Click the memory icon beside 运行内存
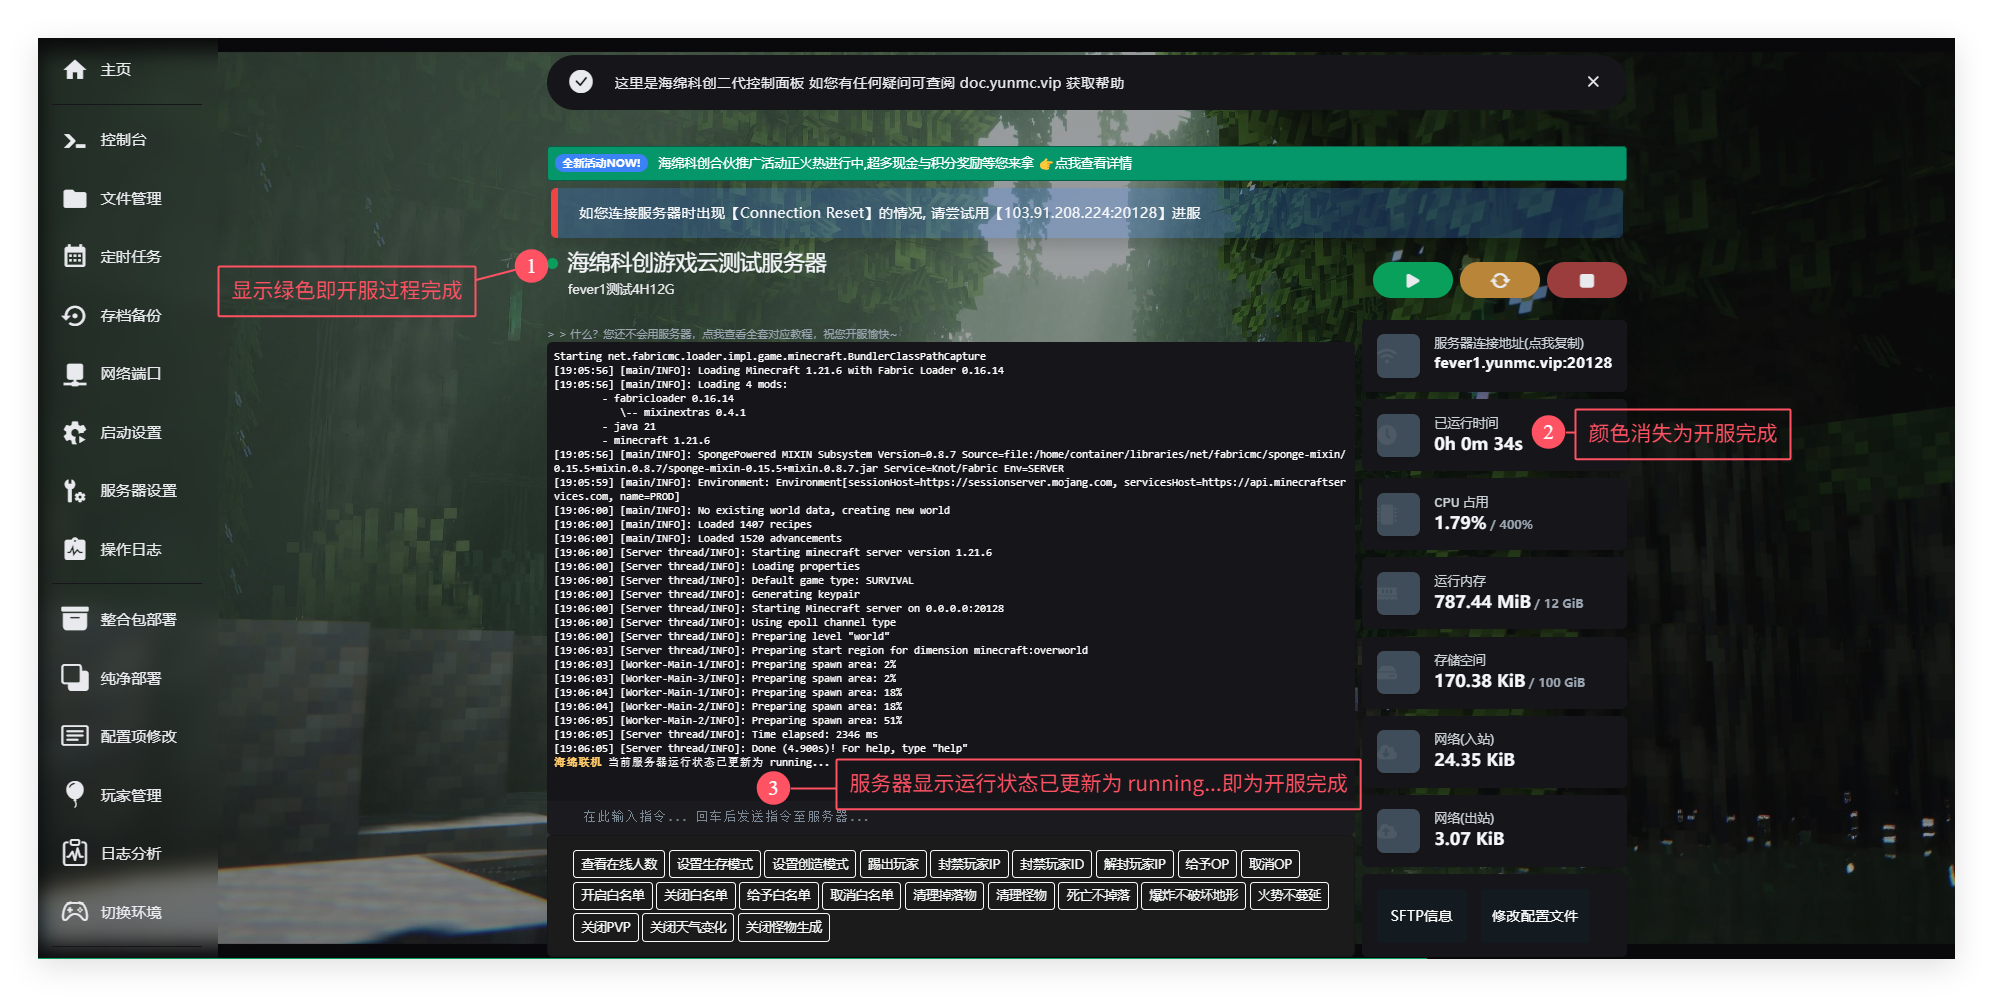The image size is (1993, 997). tap(1398, 593)
